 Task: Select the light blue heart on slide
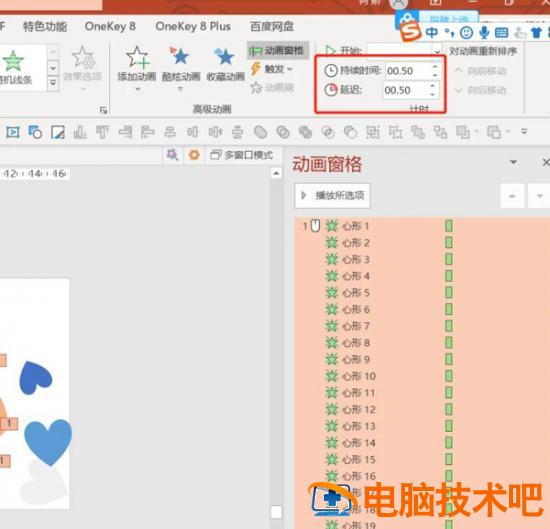pyautogui.click(x=48, y=441)
